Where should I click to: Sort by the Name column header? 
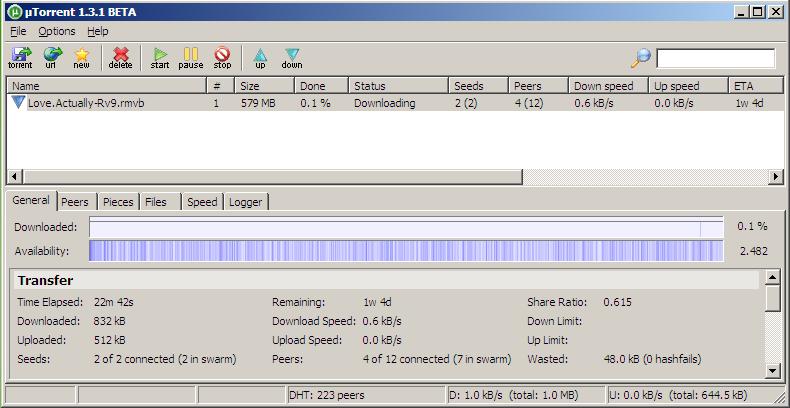[x=106, y=86]
